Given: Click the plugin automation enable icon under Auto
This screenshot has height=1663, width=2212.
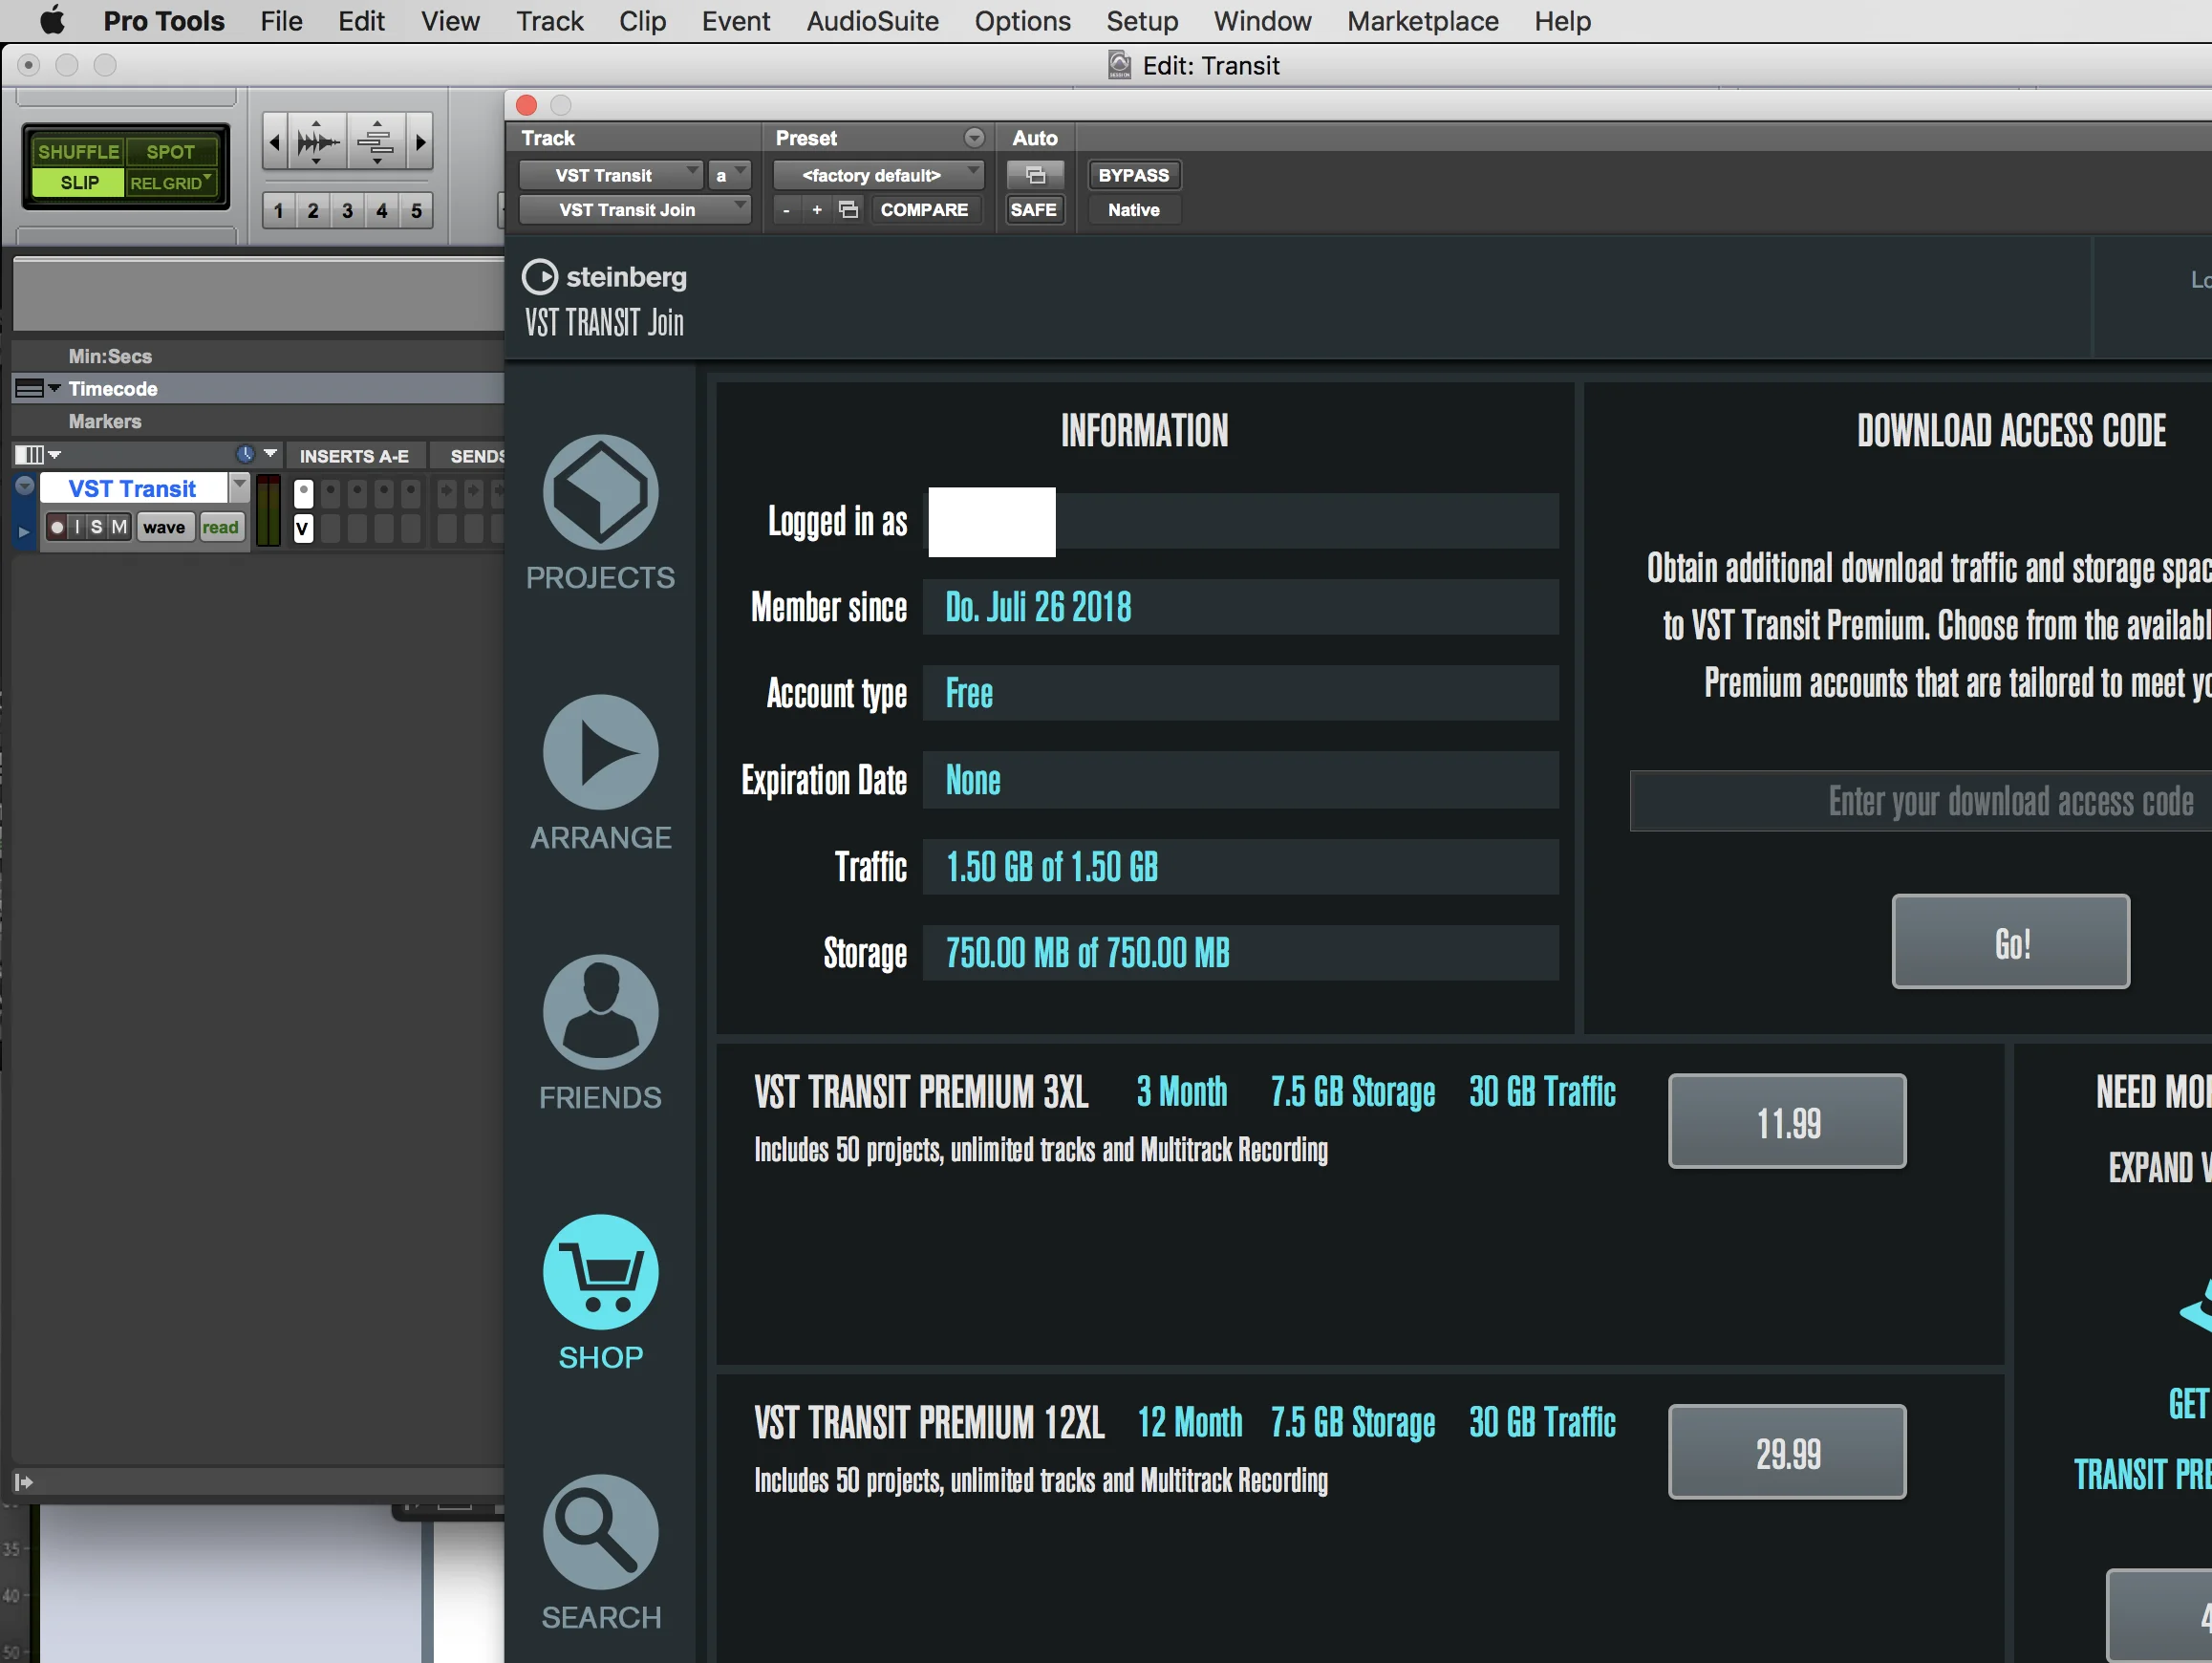Looking at the screenshot, I should pyautogui.click(x=1035, y=175).
